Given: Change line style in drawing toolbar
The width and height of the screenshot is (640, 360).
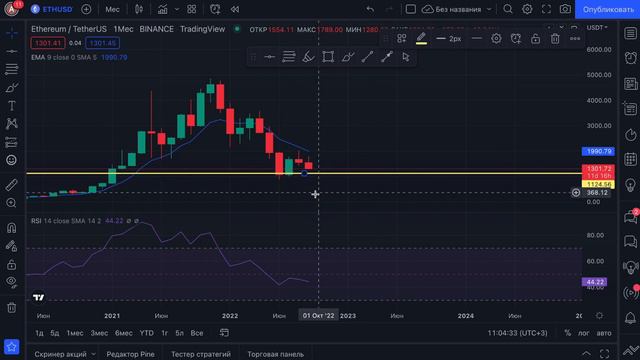Looking at the screenshot, I should point(476,38).
